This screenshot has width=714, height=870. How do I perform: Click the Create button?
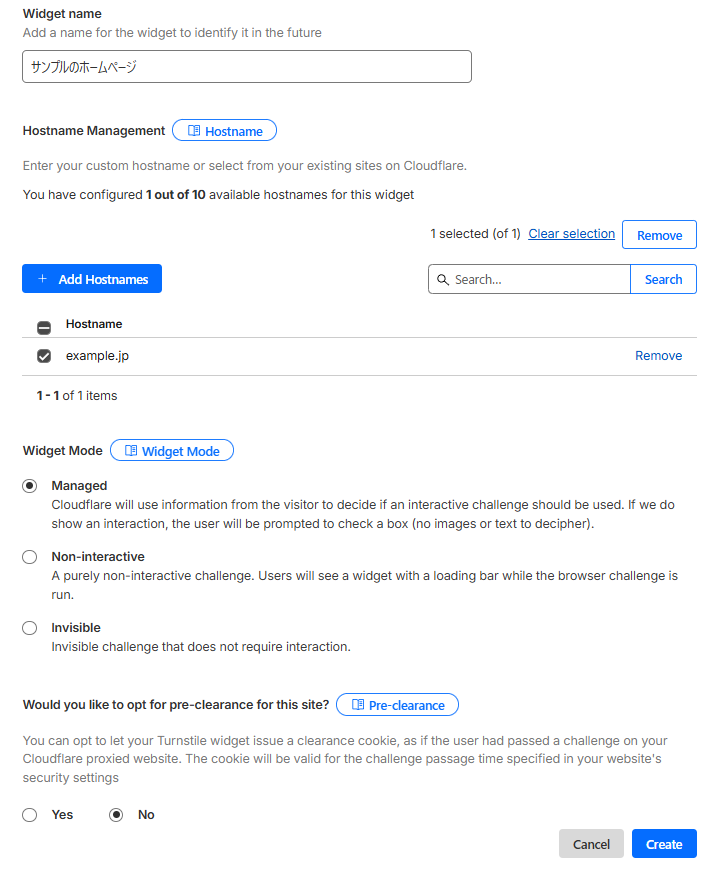click(x=664, y=844)
